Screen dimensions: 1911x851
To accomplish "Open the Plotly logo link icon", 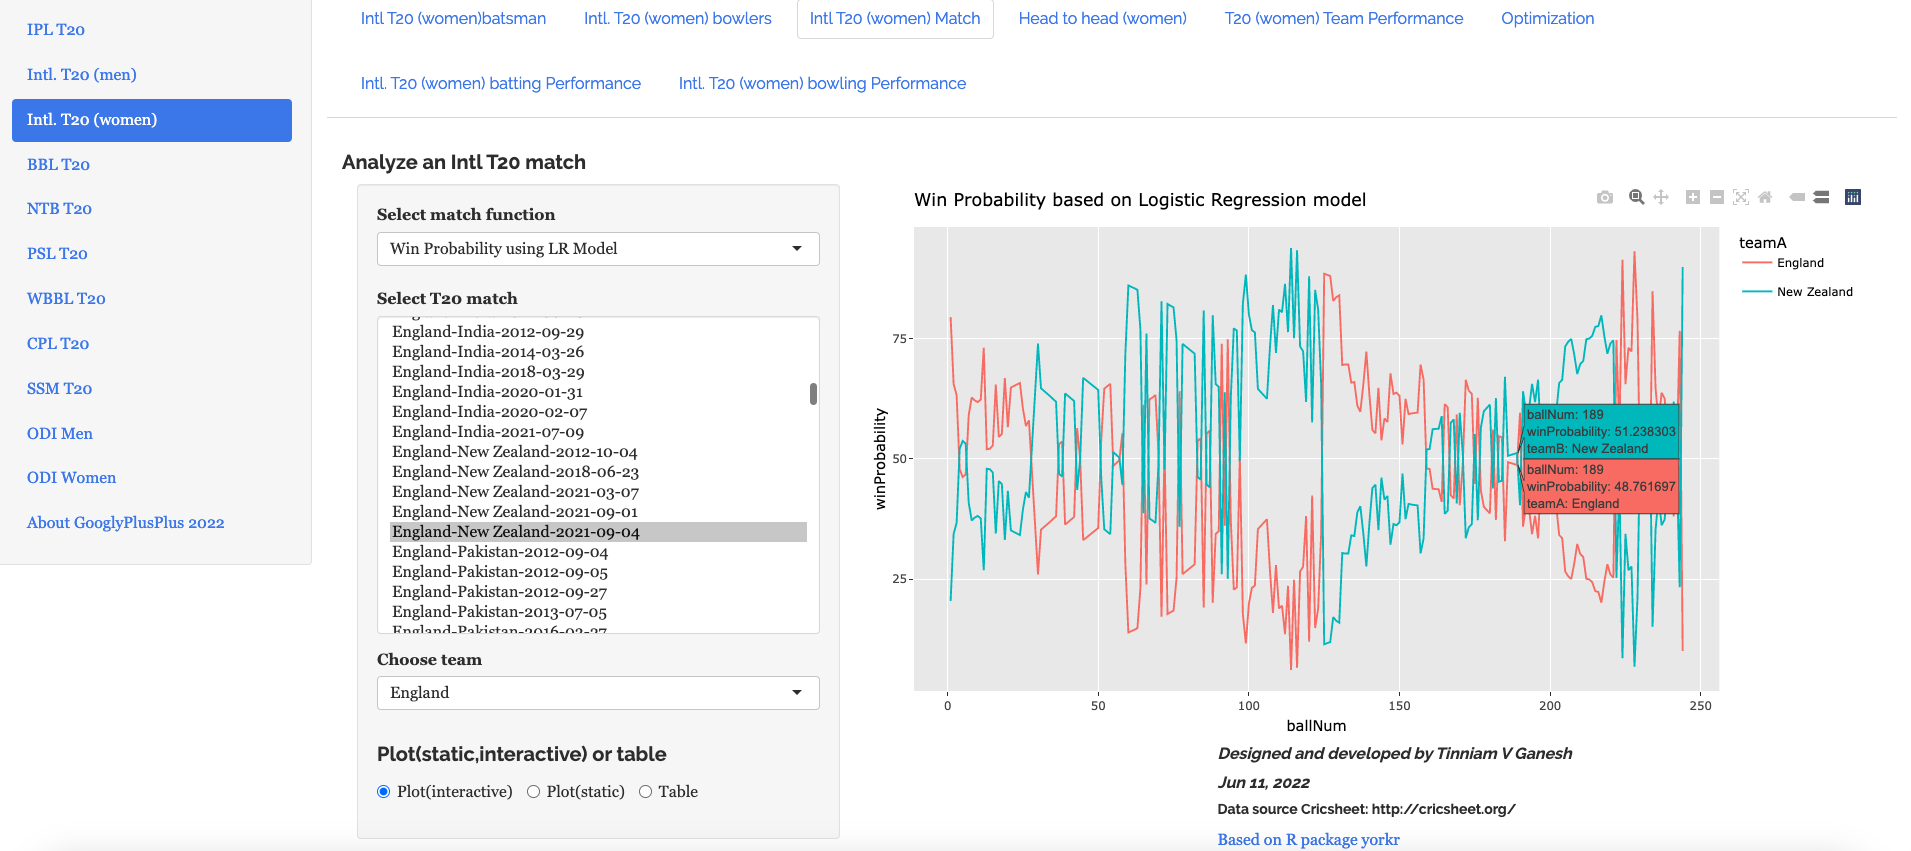I will pos(1853,197).
